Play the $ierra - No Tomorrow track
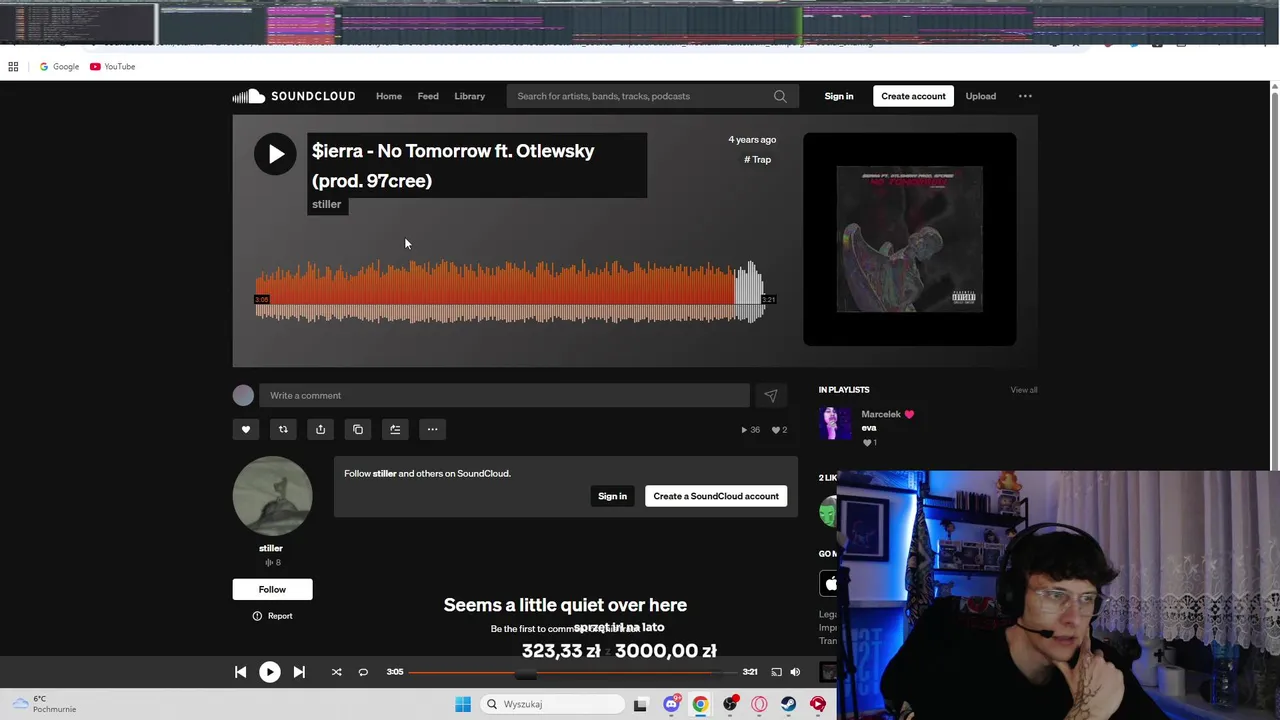 point(275,154)
